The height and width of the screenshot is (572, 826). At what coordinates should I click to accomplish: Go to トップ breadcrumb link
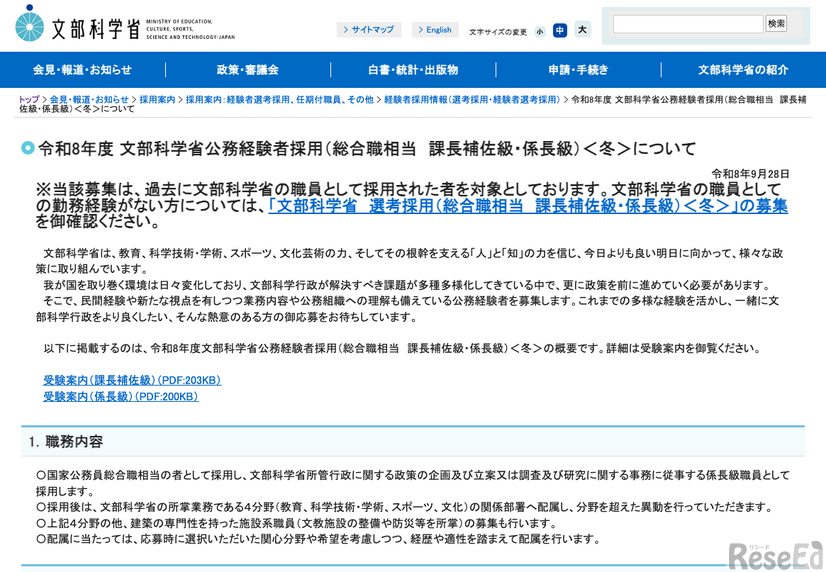[29, 100]
